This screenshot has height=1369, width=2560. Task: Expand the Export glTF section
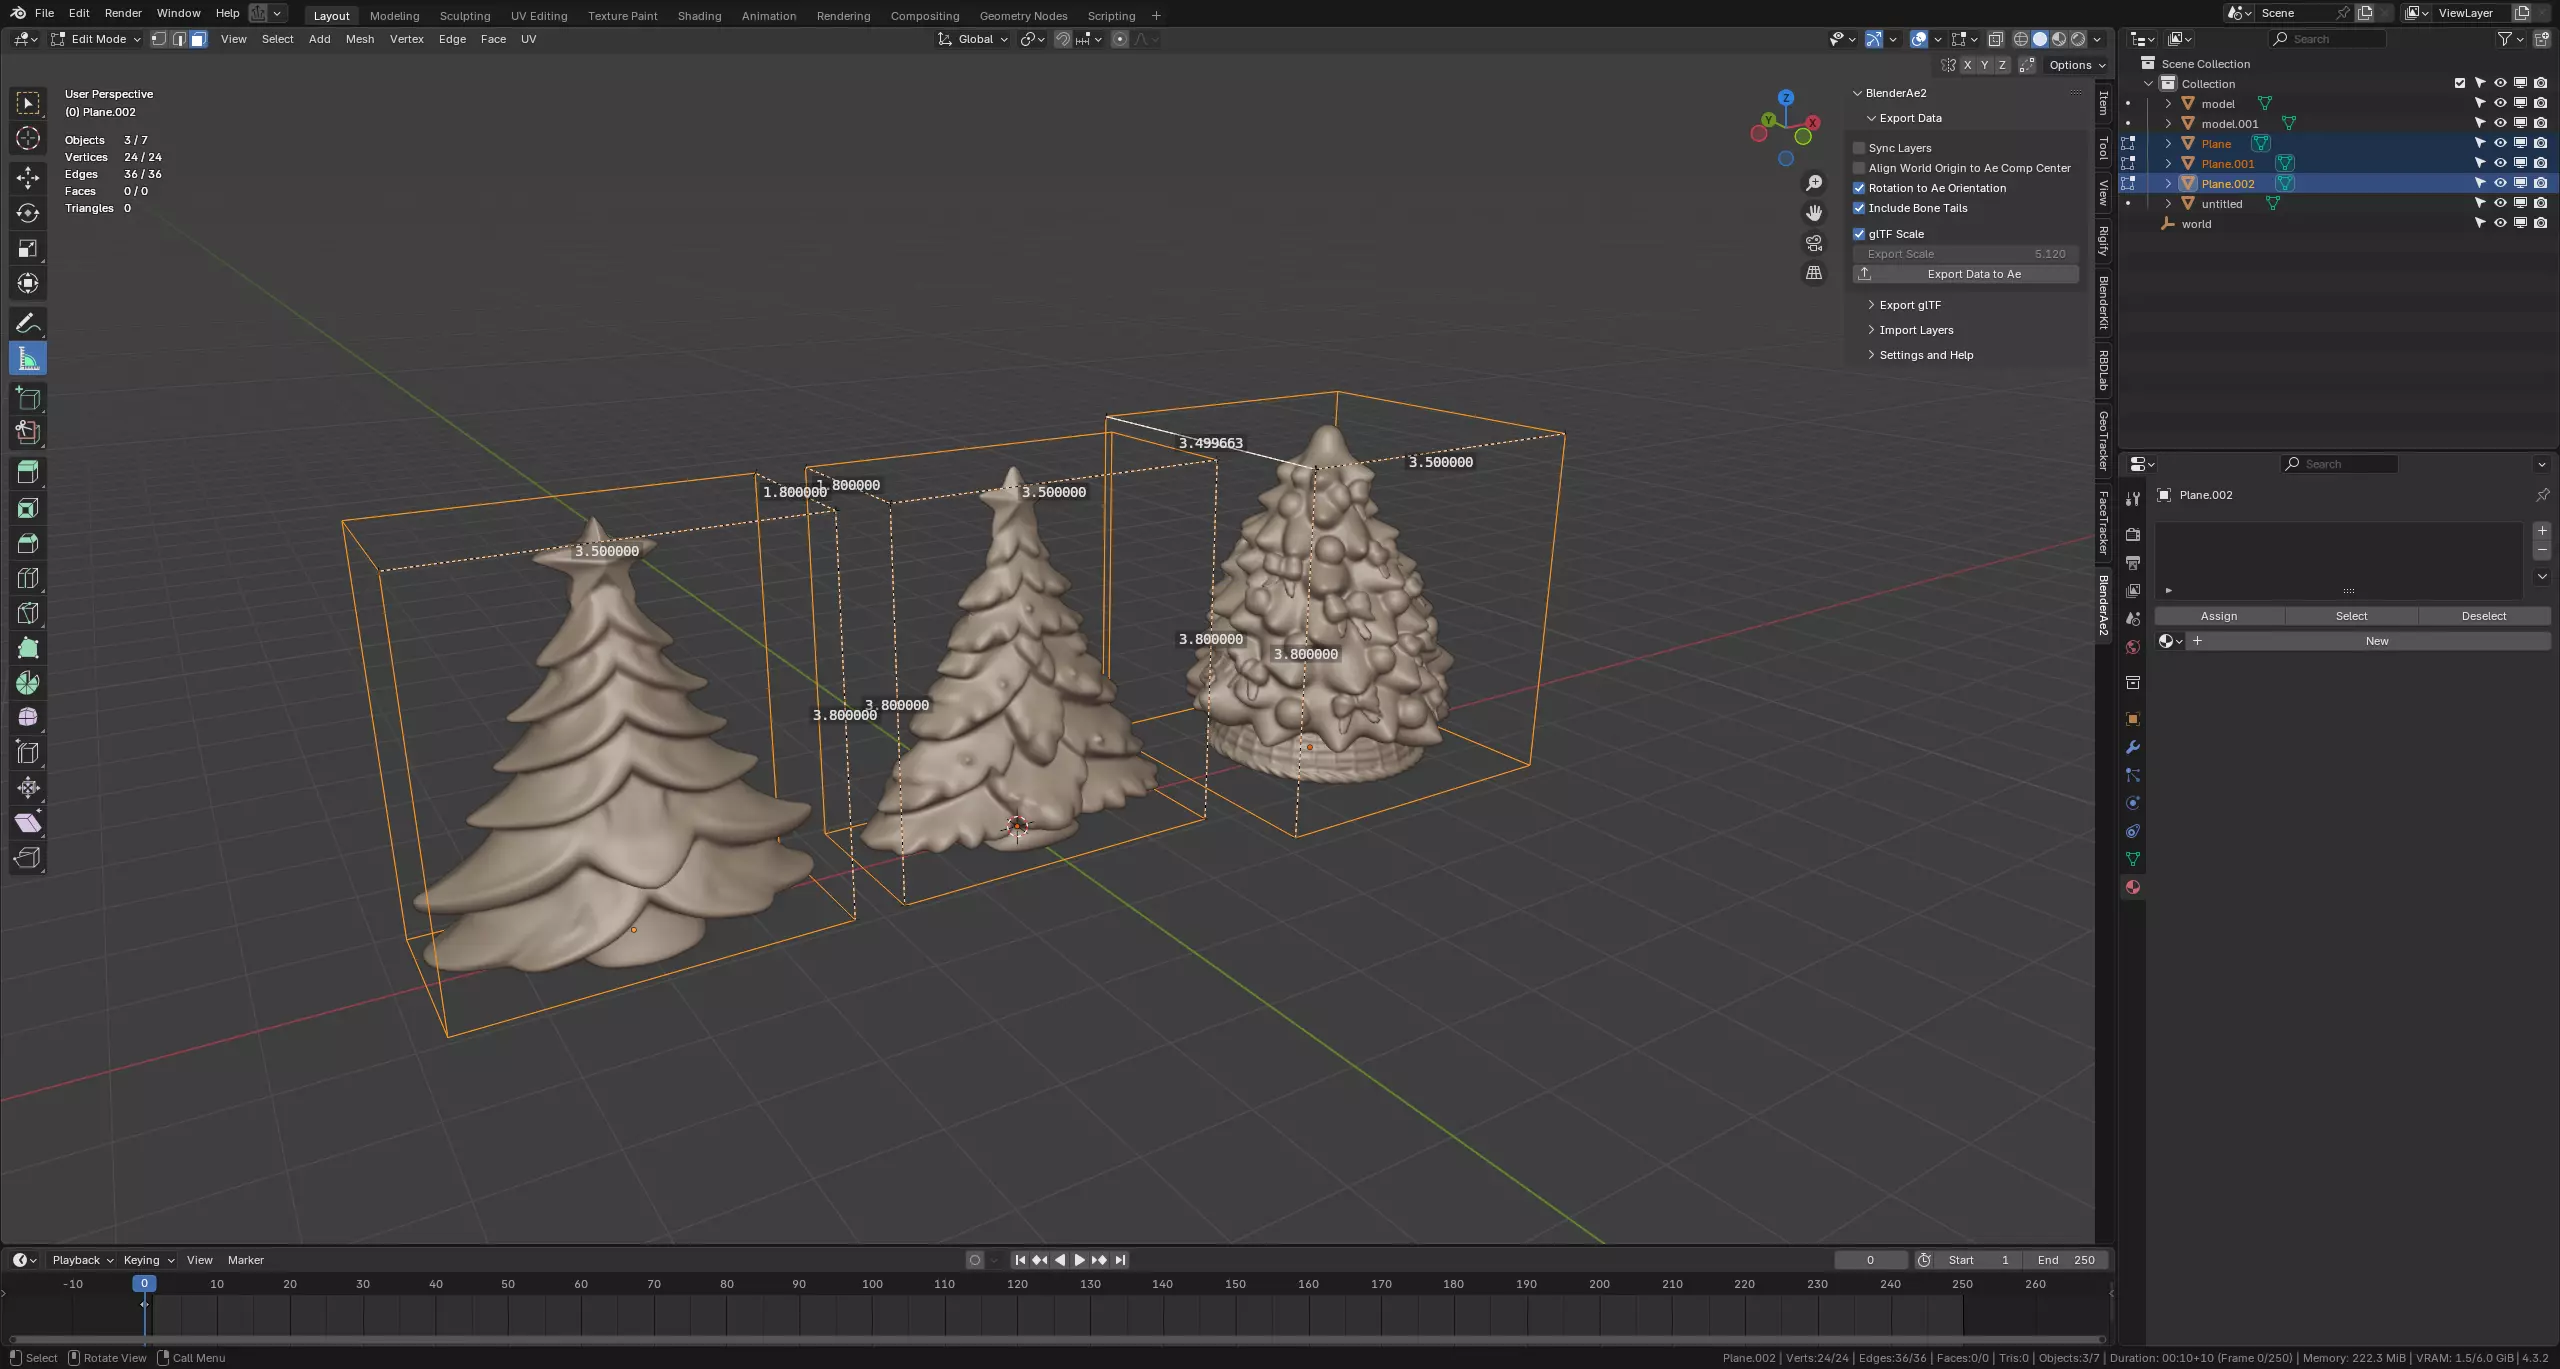pos(1909,305)
